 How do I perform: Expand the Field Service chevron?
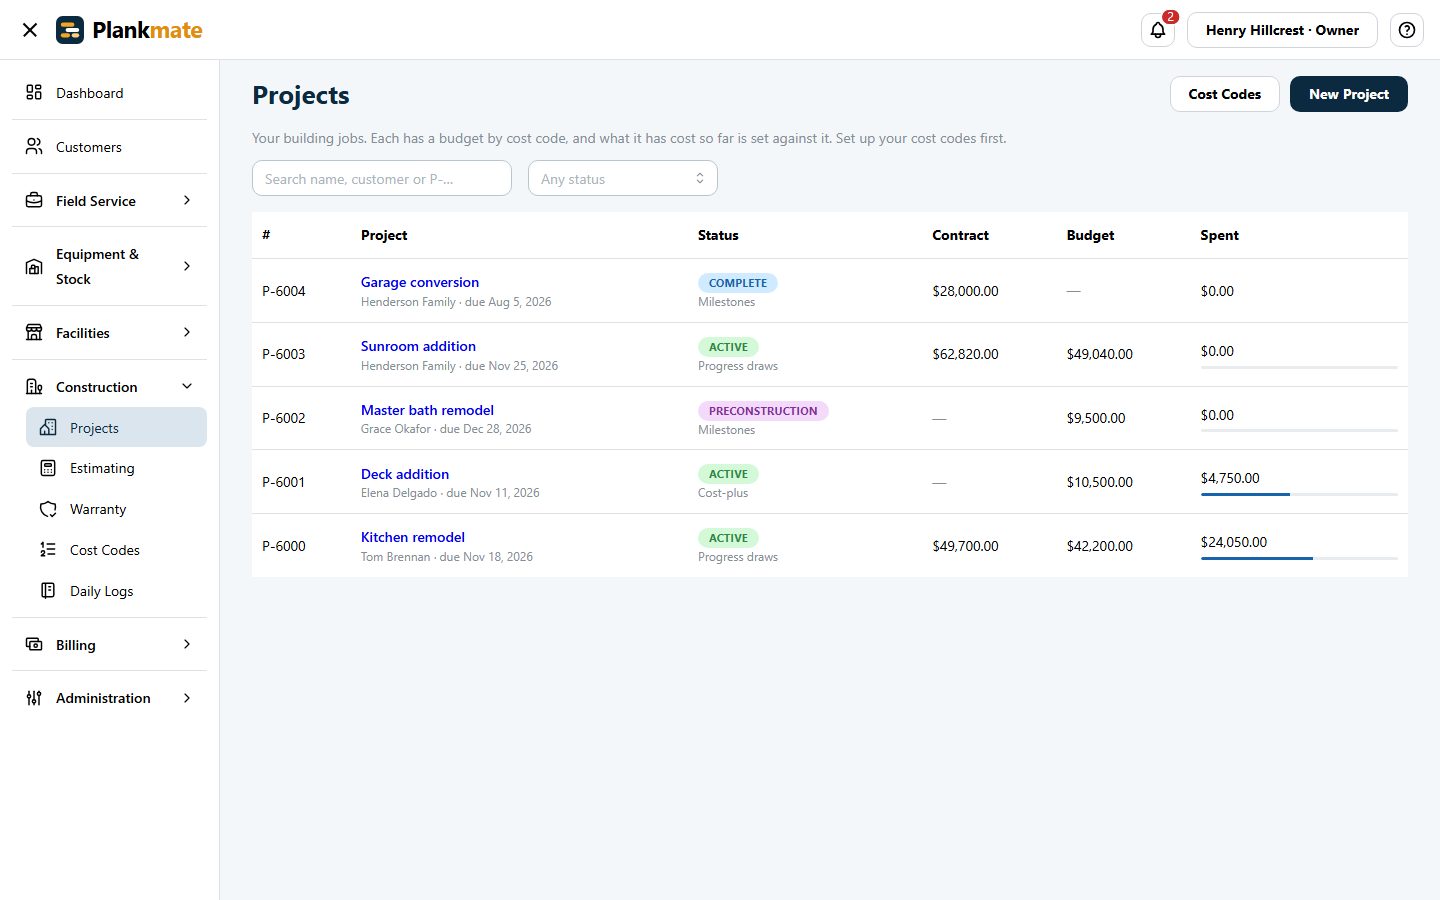187,200
